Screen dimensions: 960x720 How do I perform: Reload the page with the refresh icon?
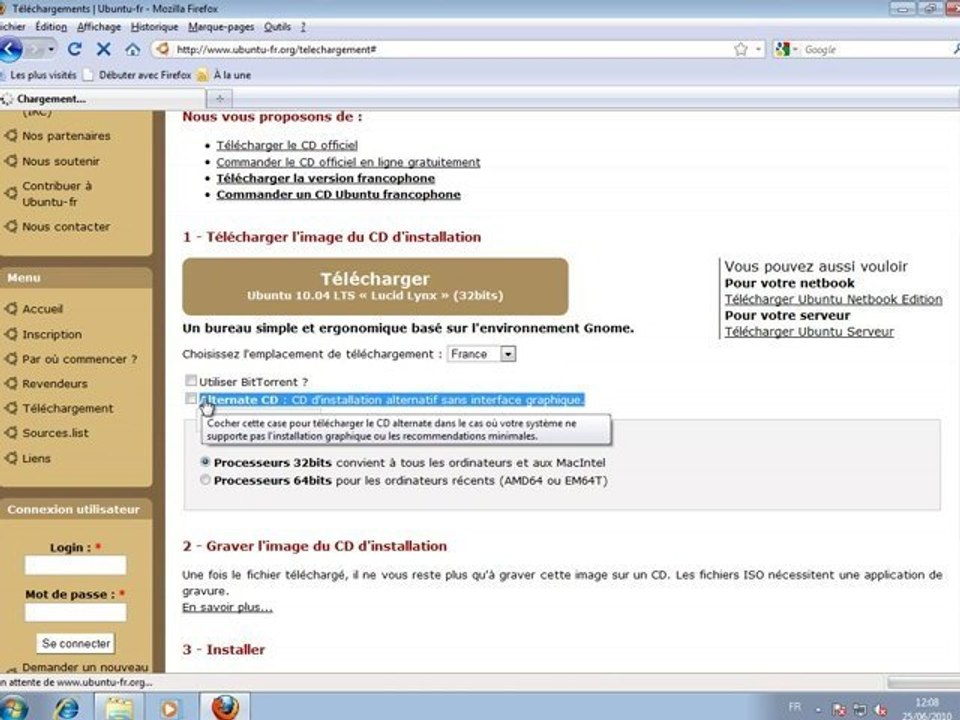75,49
